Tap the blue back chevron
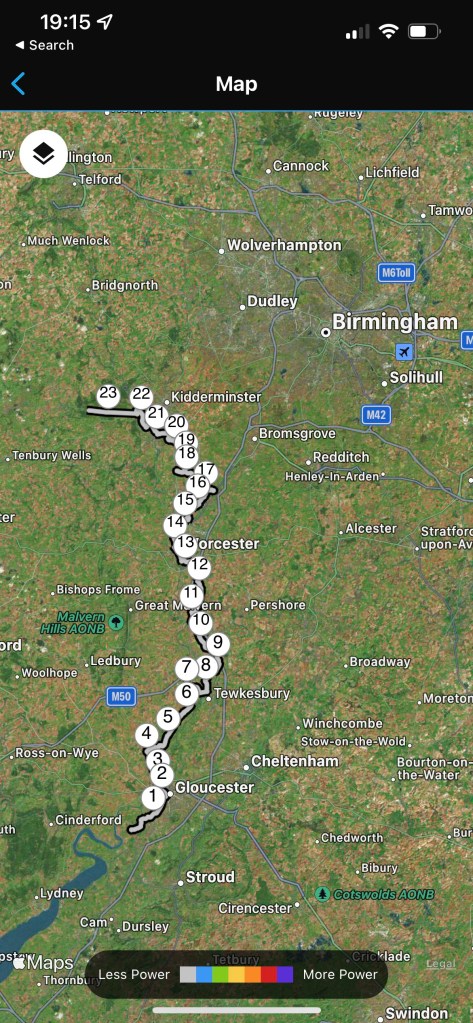Image resolution: width=473 pixels, height=1023 pixels. (x=18, y=84)
